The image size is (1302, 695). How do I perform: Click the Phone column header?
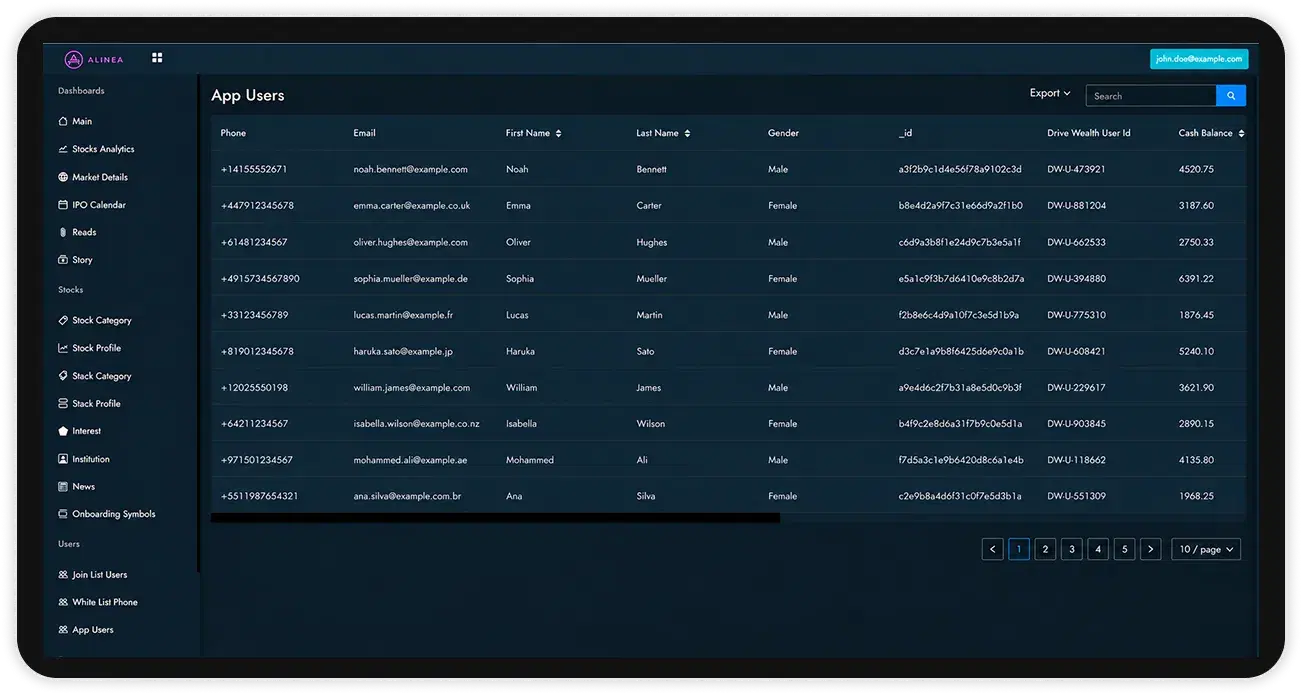coord(233,133)
